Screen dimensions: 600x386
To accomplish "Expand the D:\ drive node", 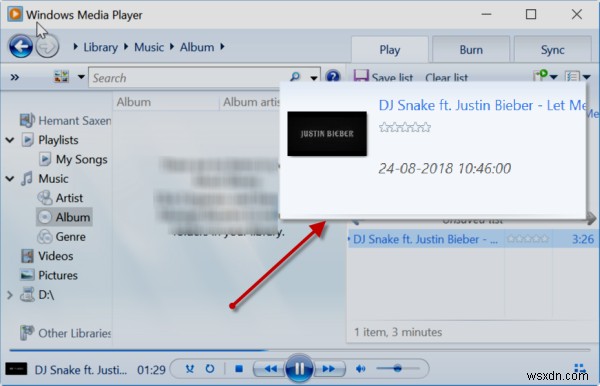I will point(10,295).
